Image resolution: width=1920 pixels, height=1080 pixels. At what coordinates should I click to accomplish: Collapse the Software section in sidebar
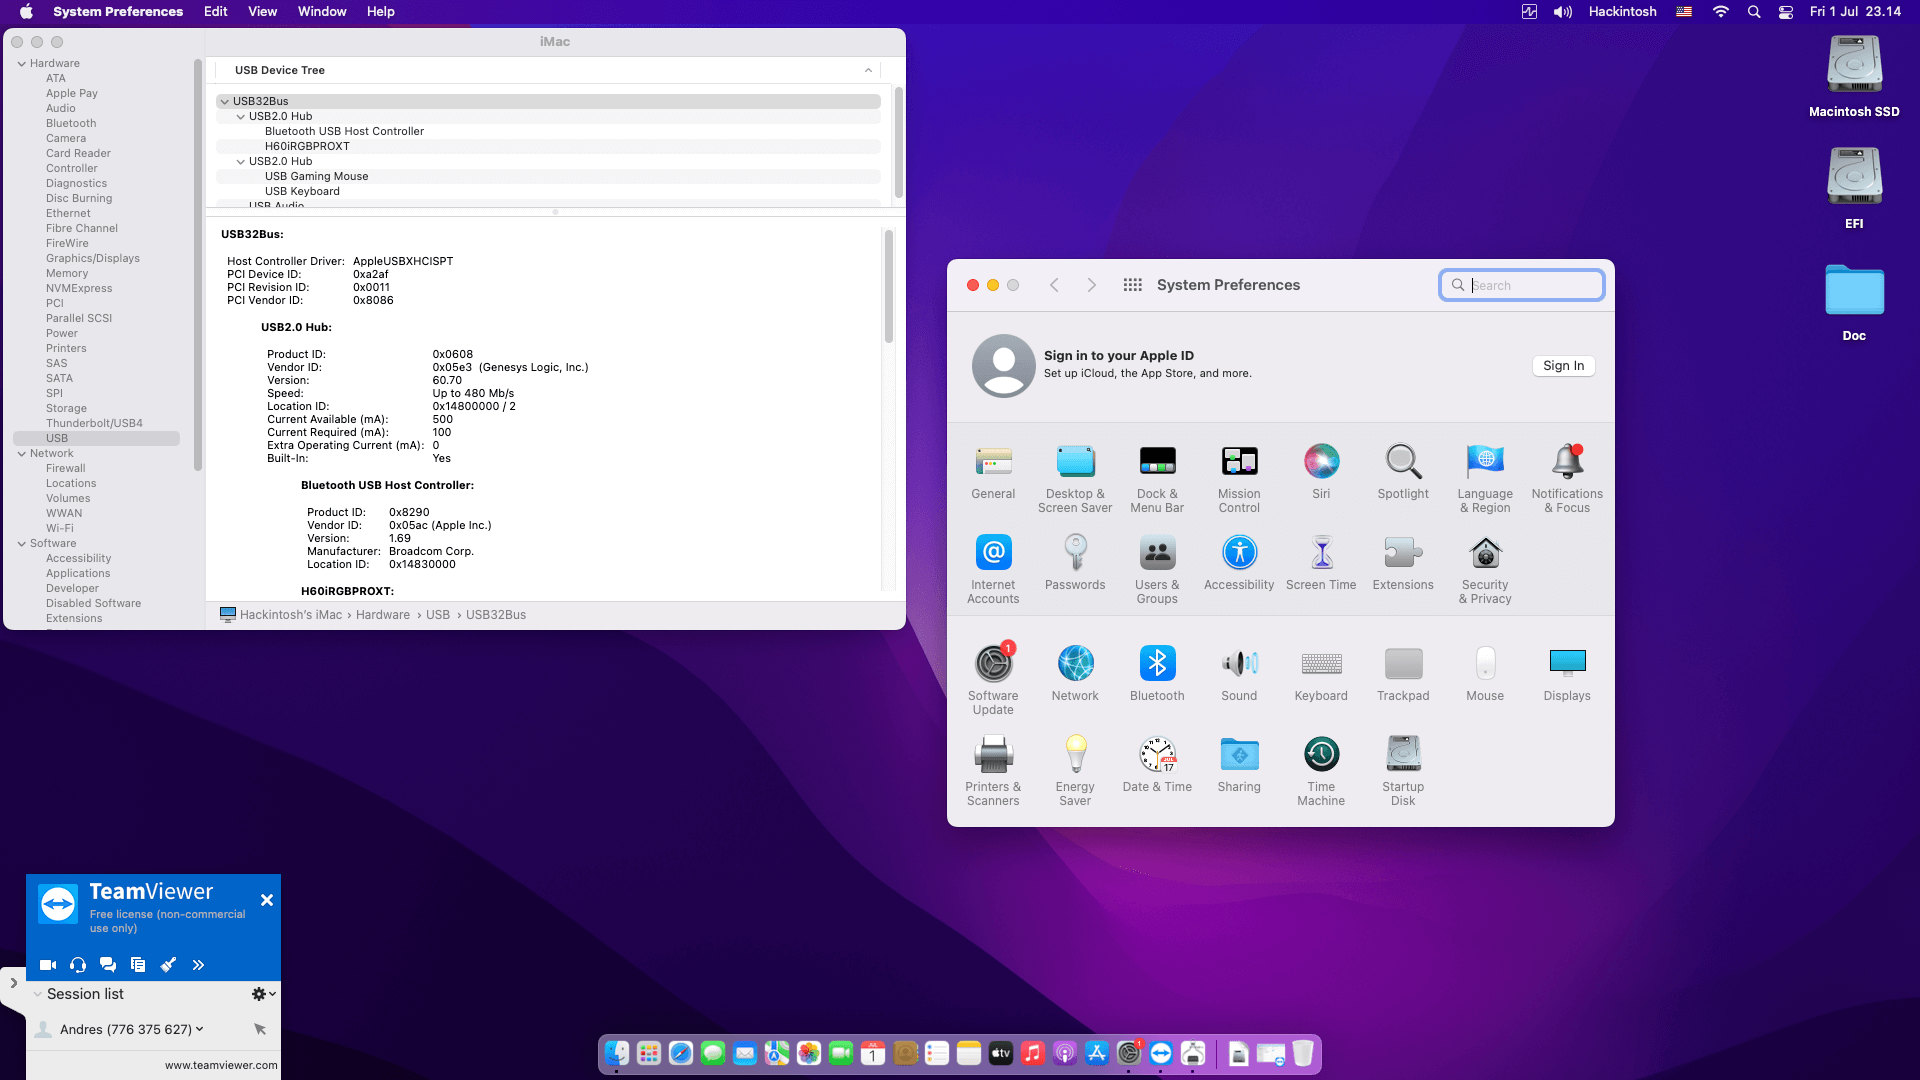click(x=21, y=543)
